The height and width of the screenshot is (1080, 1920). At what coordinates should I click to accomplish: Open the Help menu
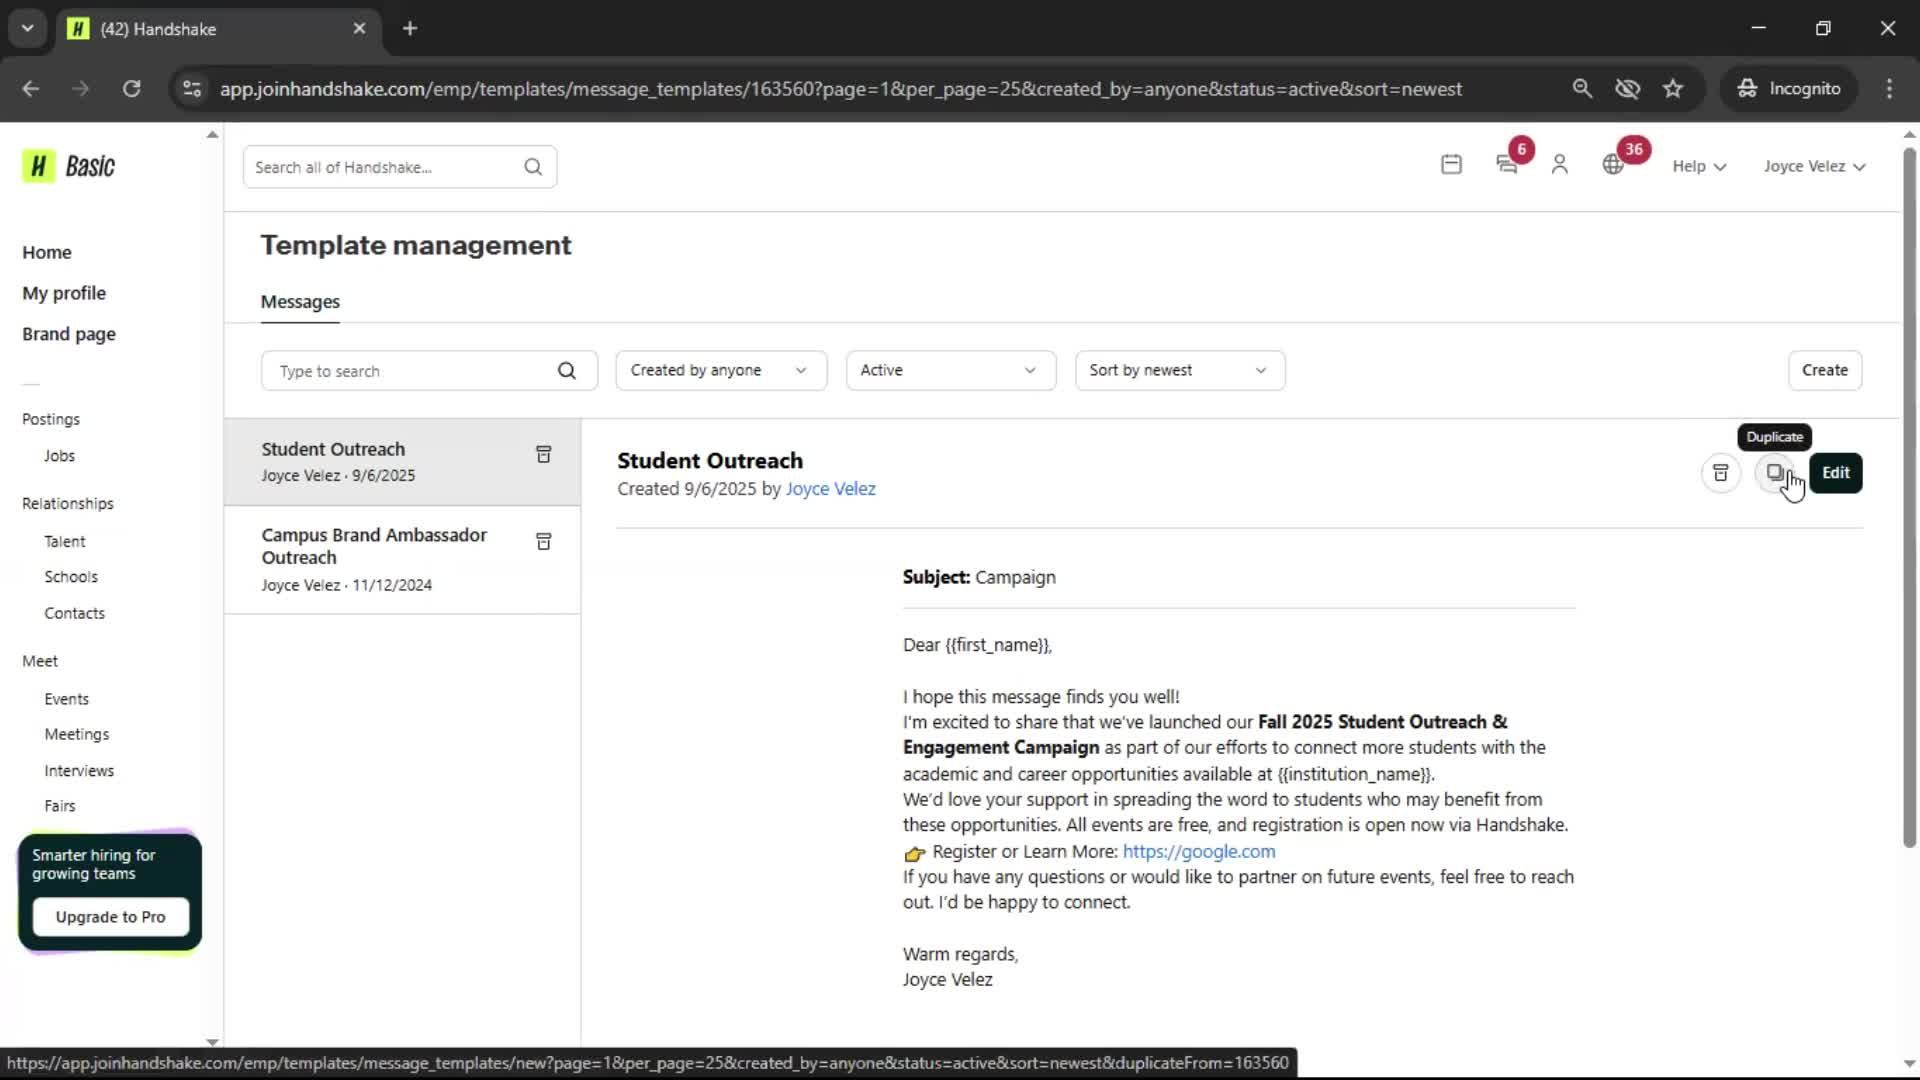(1699, 166)
